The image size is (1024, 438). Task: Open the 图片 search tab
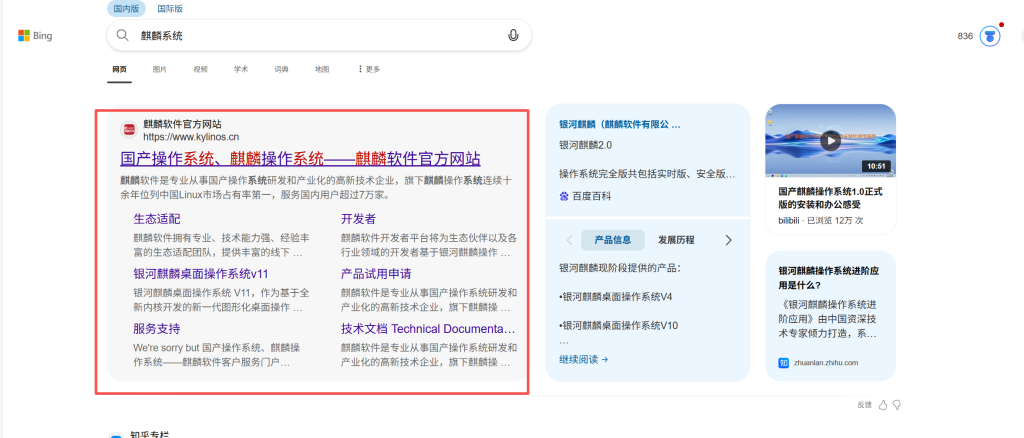click(x=160, y=69)
